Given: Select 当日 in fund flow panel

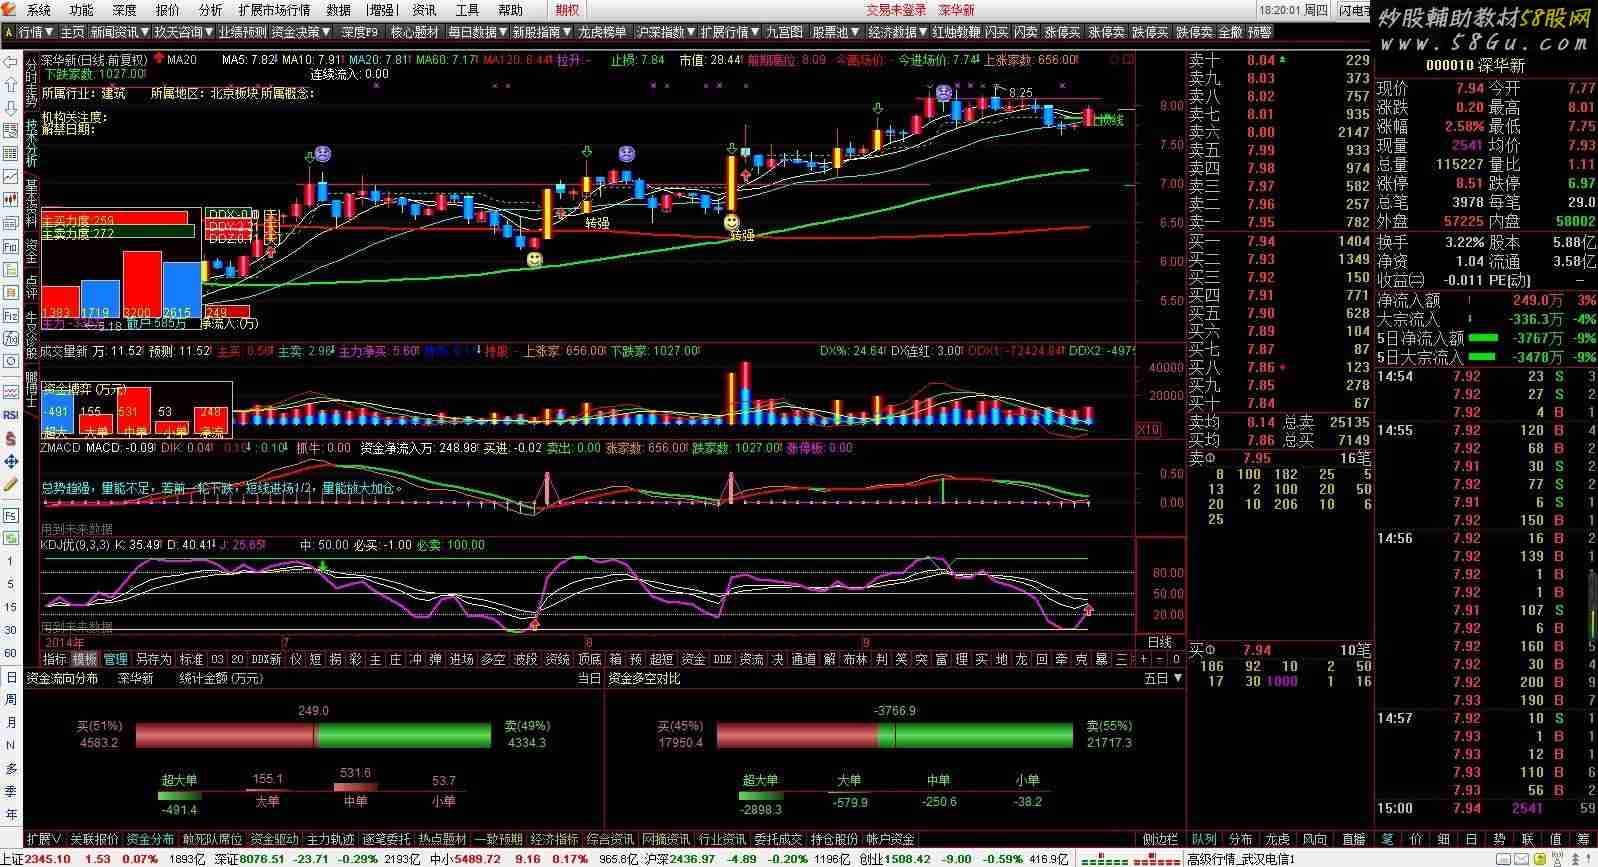Looking at the screenshot, I should coord(590,678).
